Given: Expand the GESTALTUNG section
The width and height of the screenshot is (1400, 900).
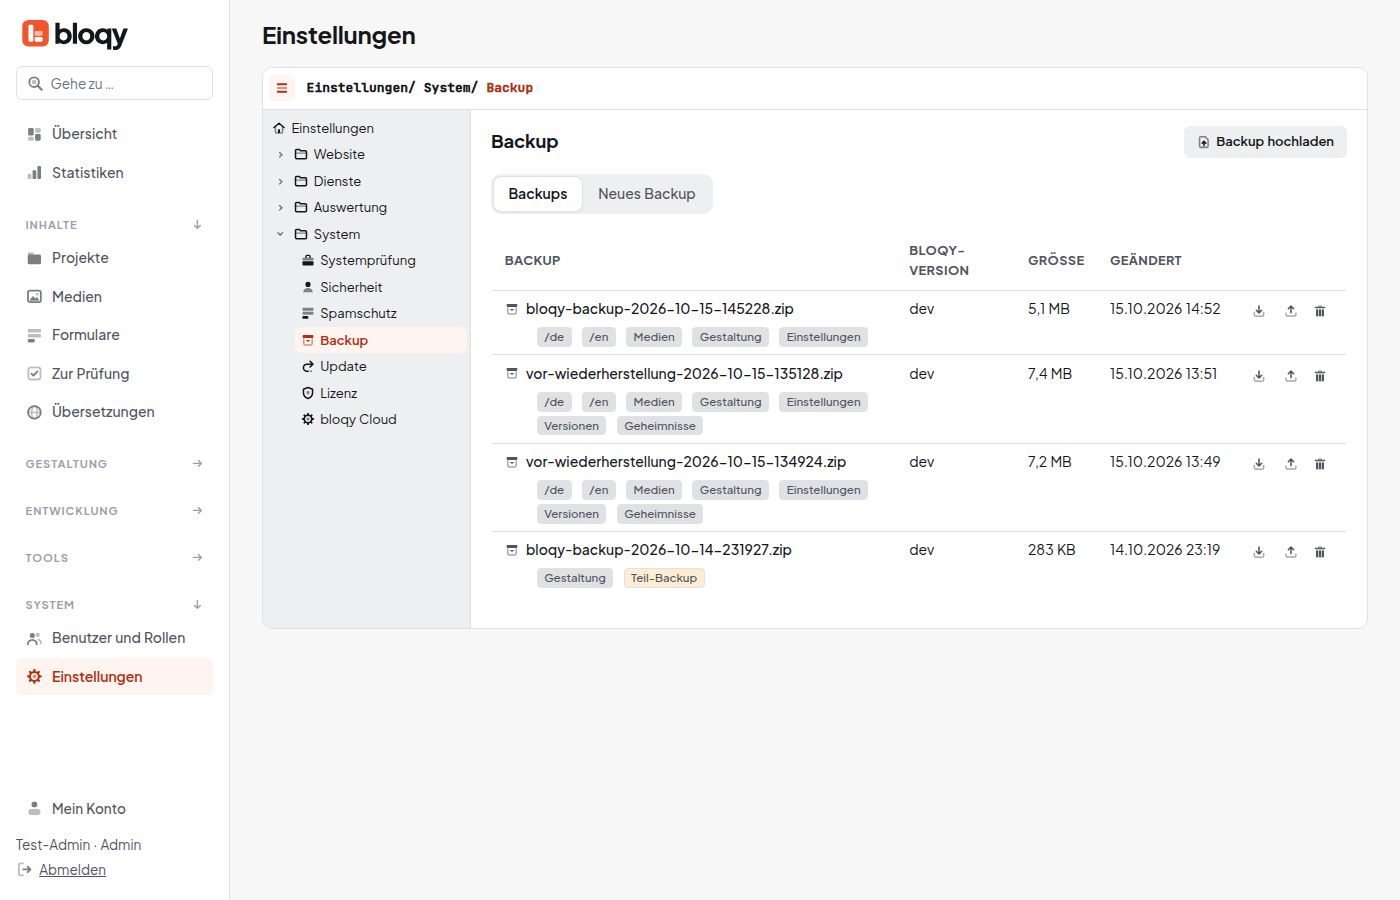Looking at the screenshot, I should 114,464.
